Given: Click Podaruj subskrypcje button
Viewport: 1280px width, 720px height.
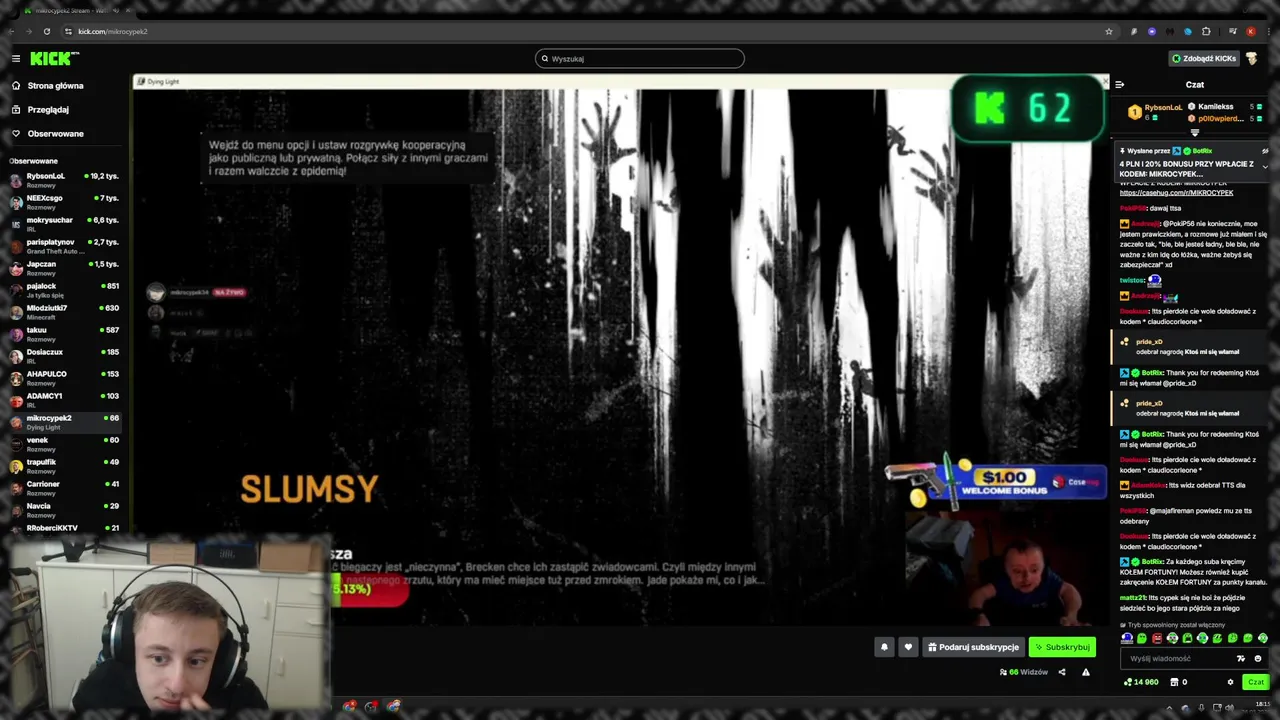Looking at the screenshot, I should coord(973,647).
